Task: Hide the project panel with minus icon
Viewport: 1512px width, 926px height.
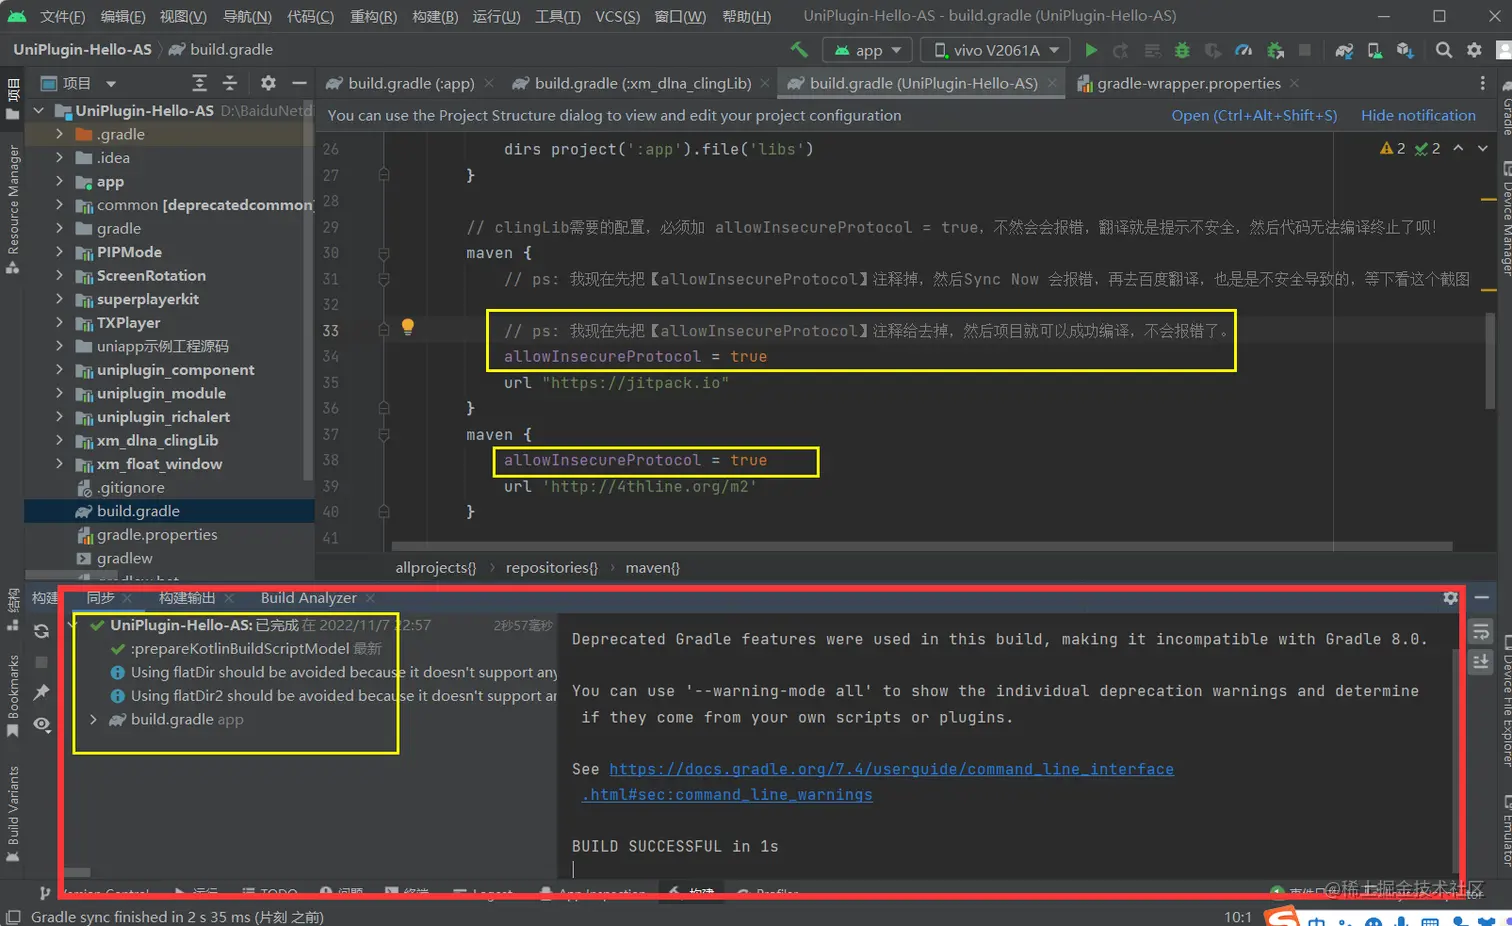Action: 299,83
